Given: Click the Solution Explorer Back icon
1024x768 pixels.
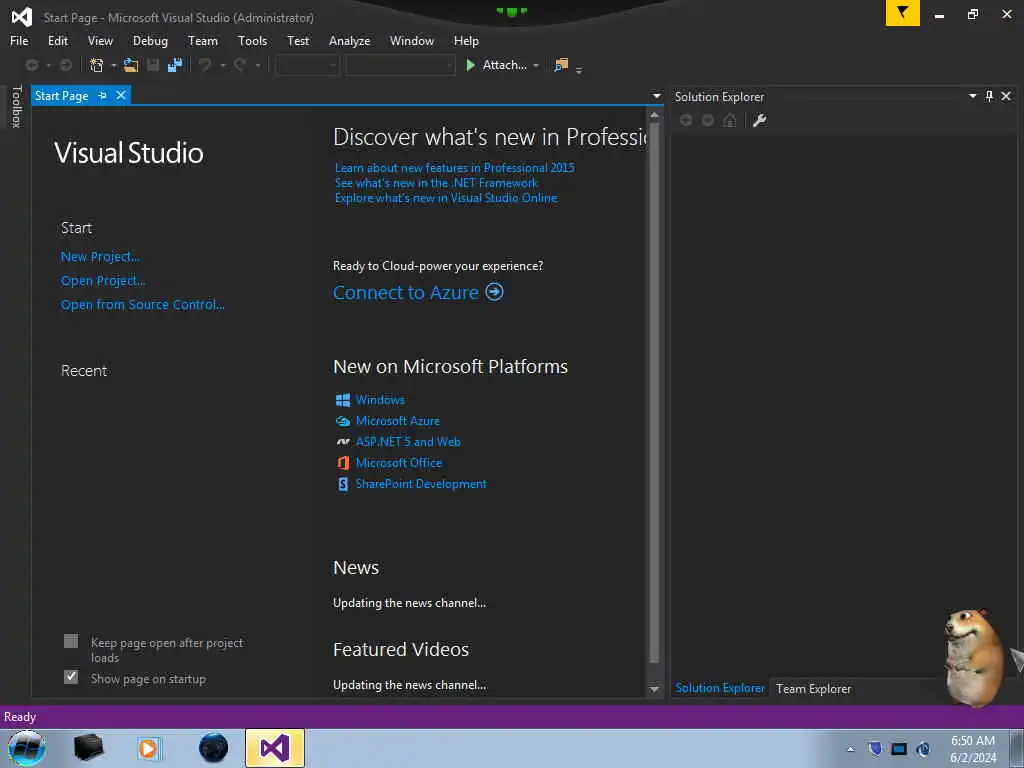Looking at the screenshot, I should [686, 120].
